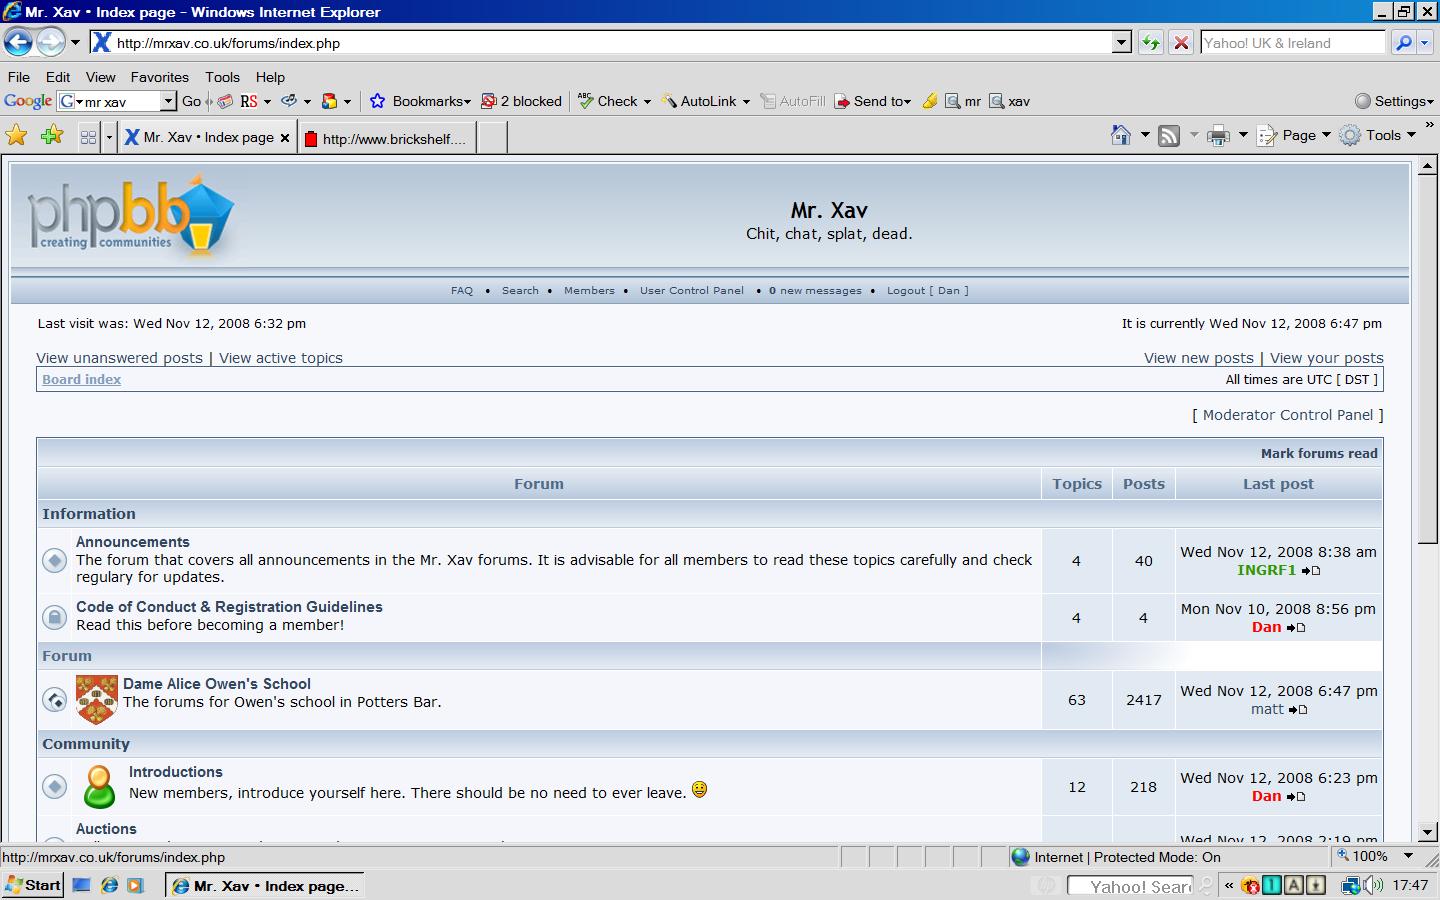1440x900 pixels.
Task: Open the Announcements forum
Action: 133,542
